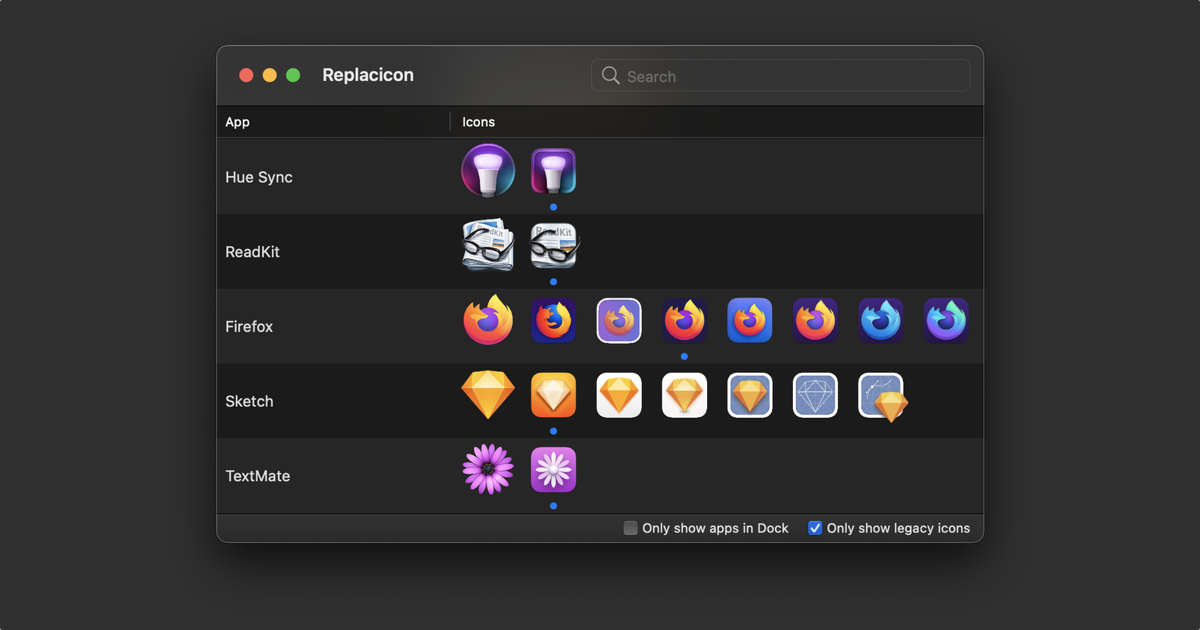Select the last Firefox icon, purple Nightly fox
The height and width of the screenshot is (630, 1200).
[946, 320]
